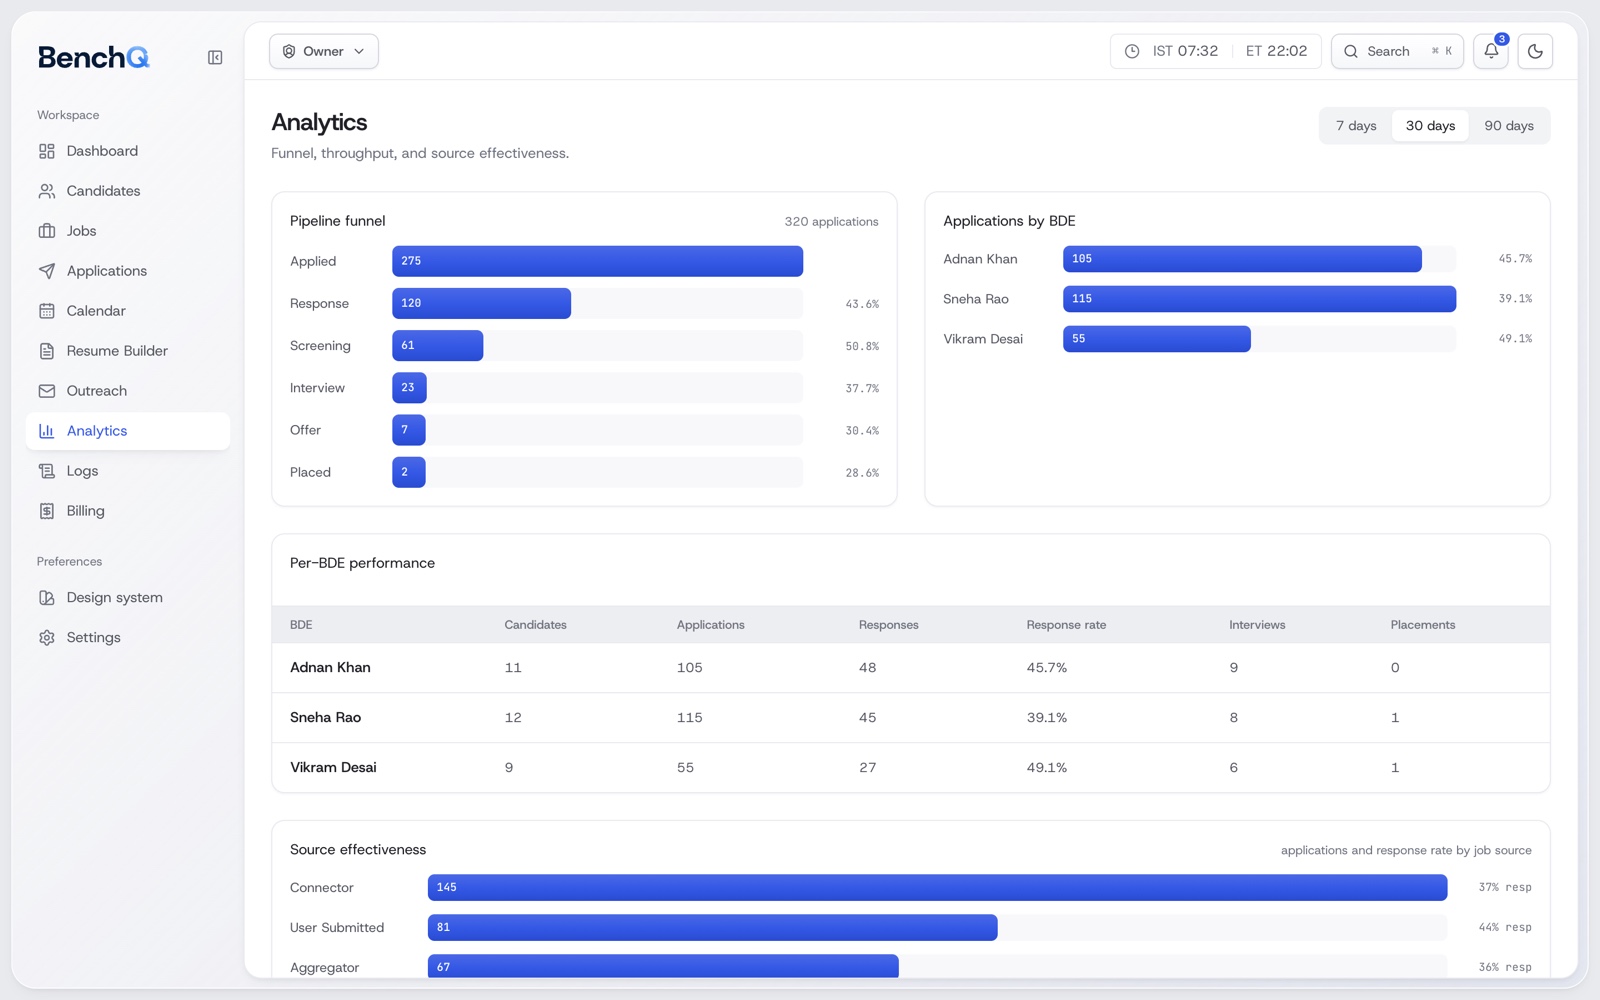1600x1000 pixels.
Task: Click the Applied funnel bar 275
Action: click(597, 261)
